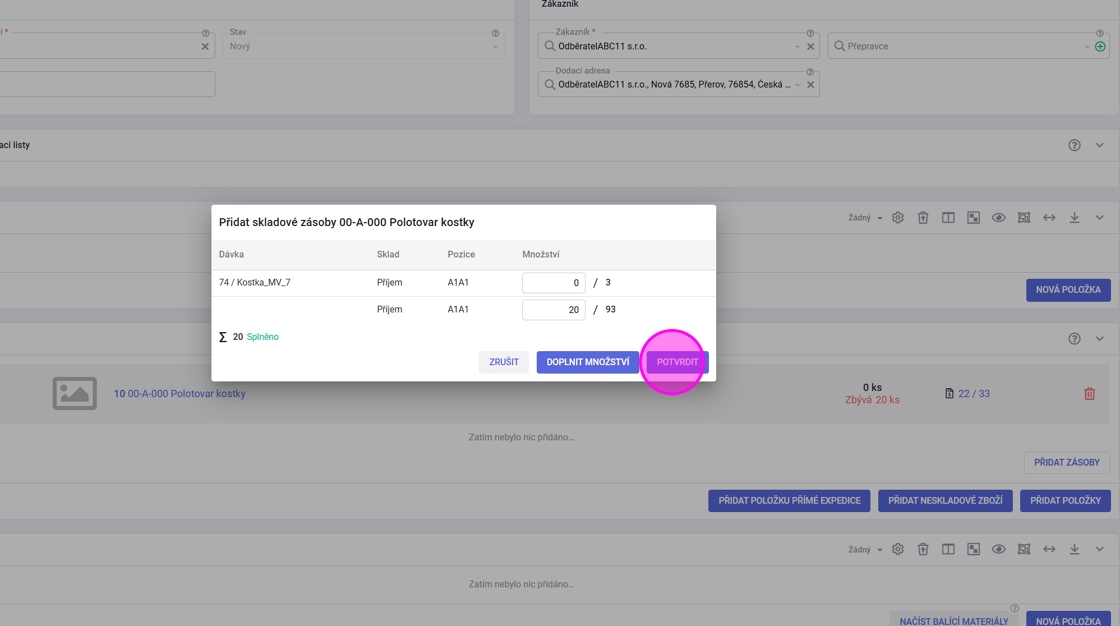Click the DOPLNIT MNOŽSTVÍ button
Viewport: 1120px width, 626px height.
point(588,362)
